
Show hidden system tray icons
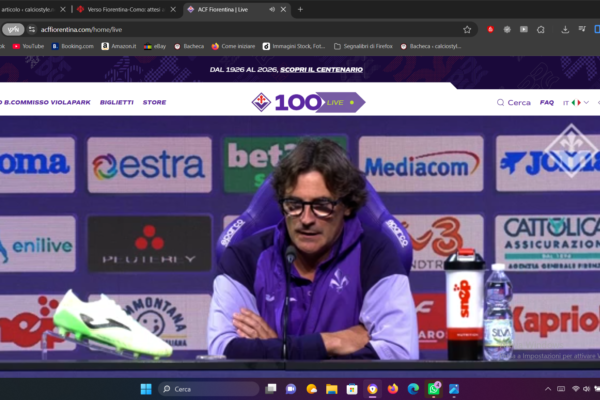548,389
